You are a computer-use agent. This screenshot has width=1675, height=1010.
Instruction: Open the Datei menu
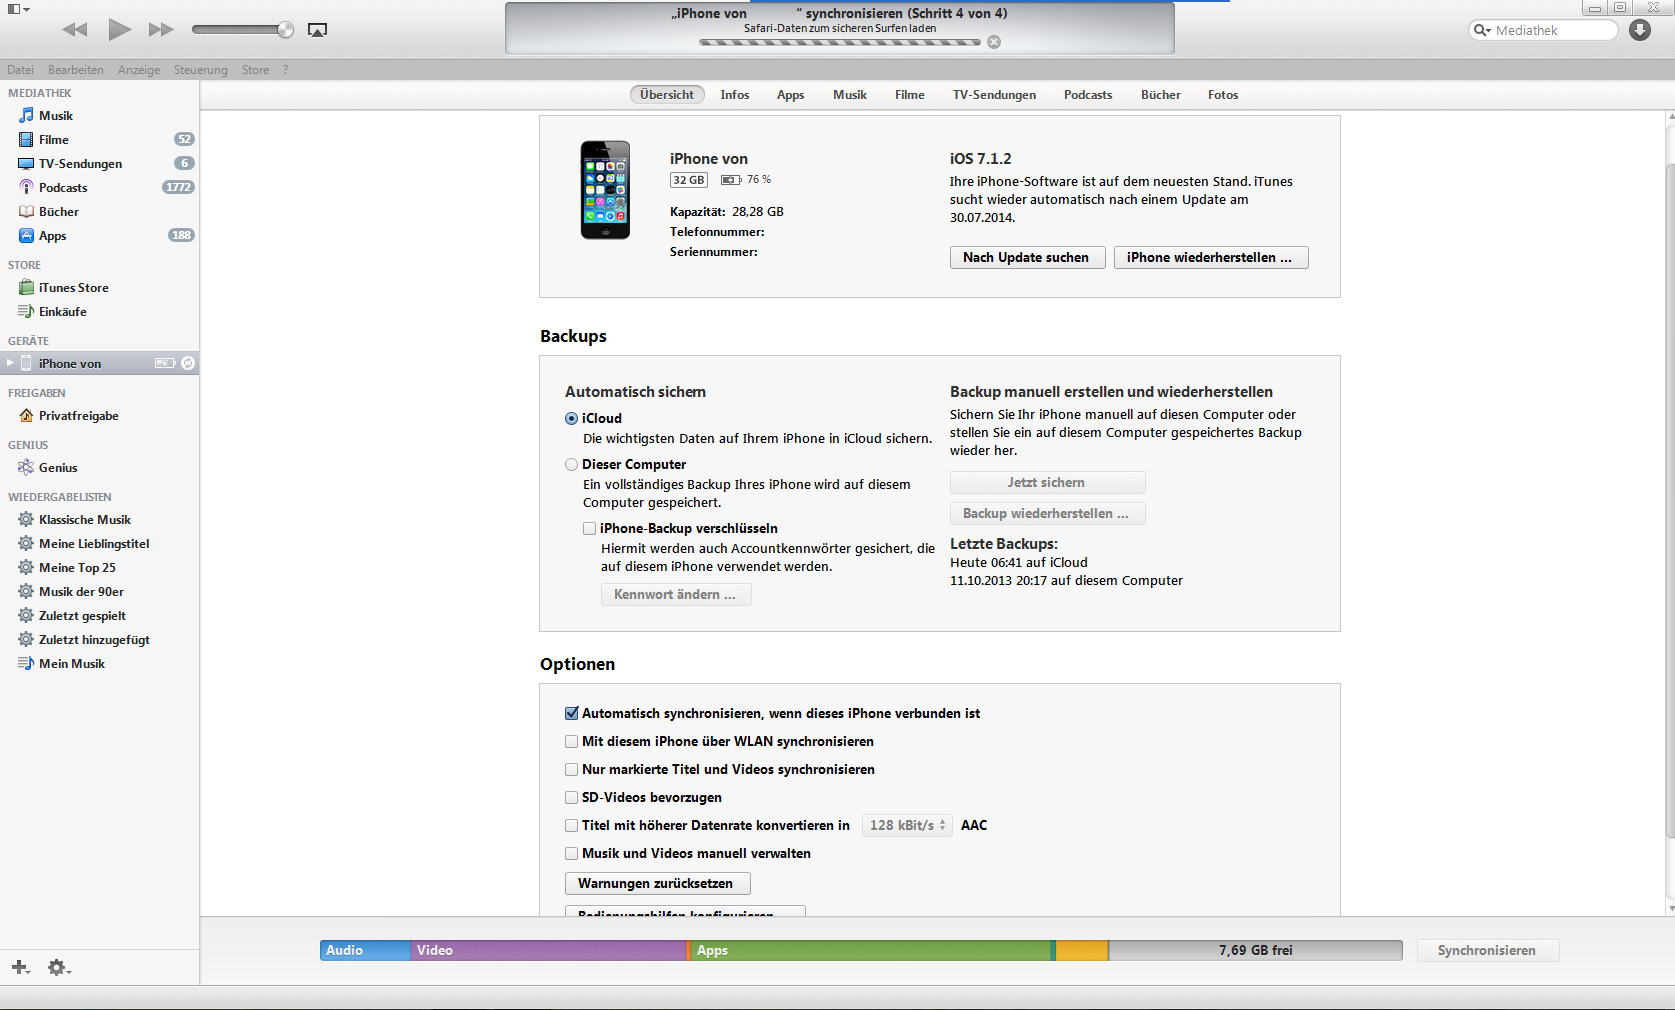[20, 70]
